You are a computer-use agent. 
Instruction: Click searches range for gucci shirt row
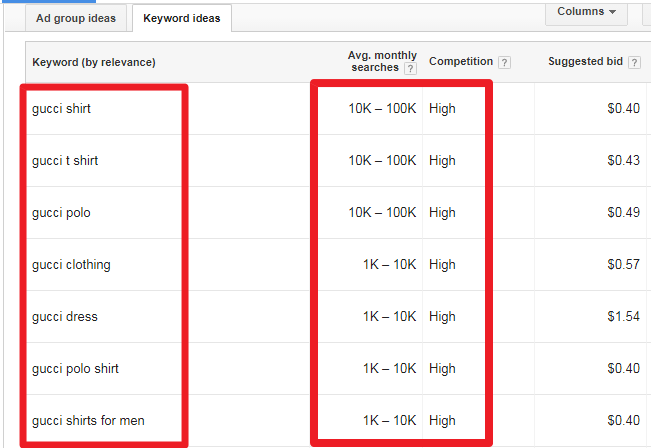point(382,108)
